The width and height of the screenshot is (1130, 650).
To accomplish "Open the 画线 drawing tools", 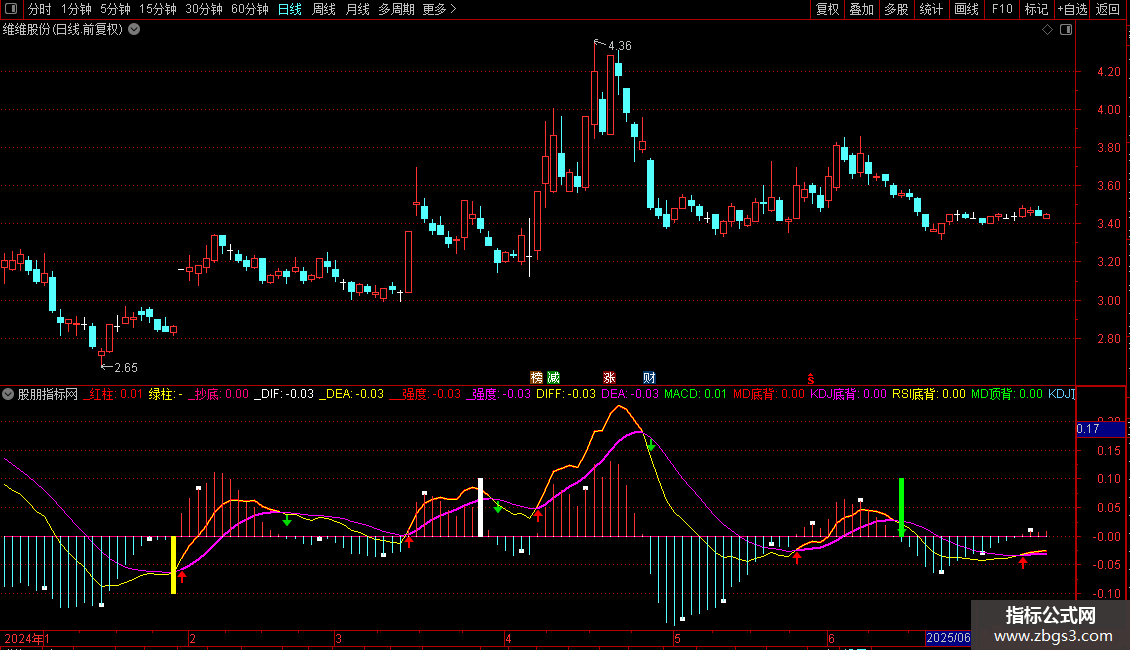I will click(966, 9).
